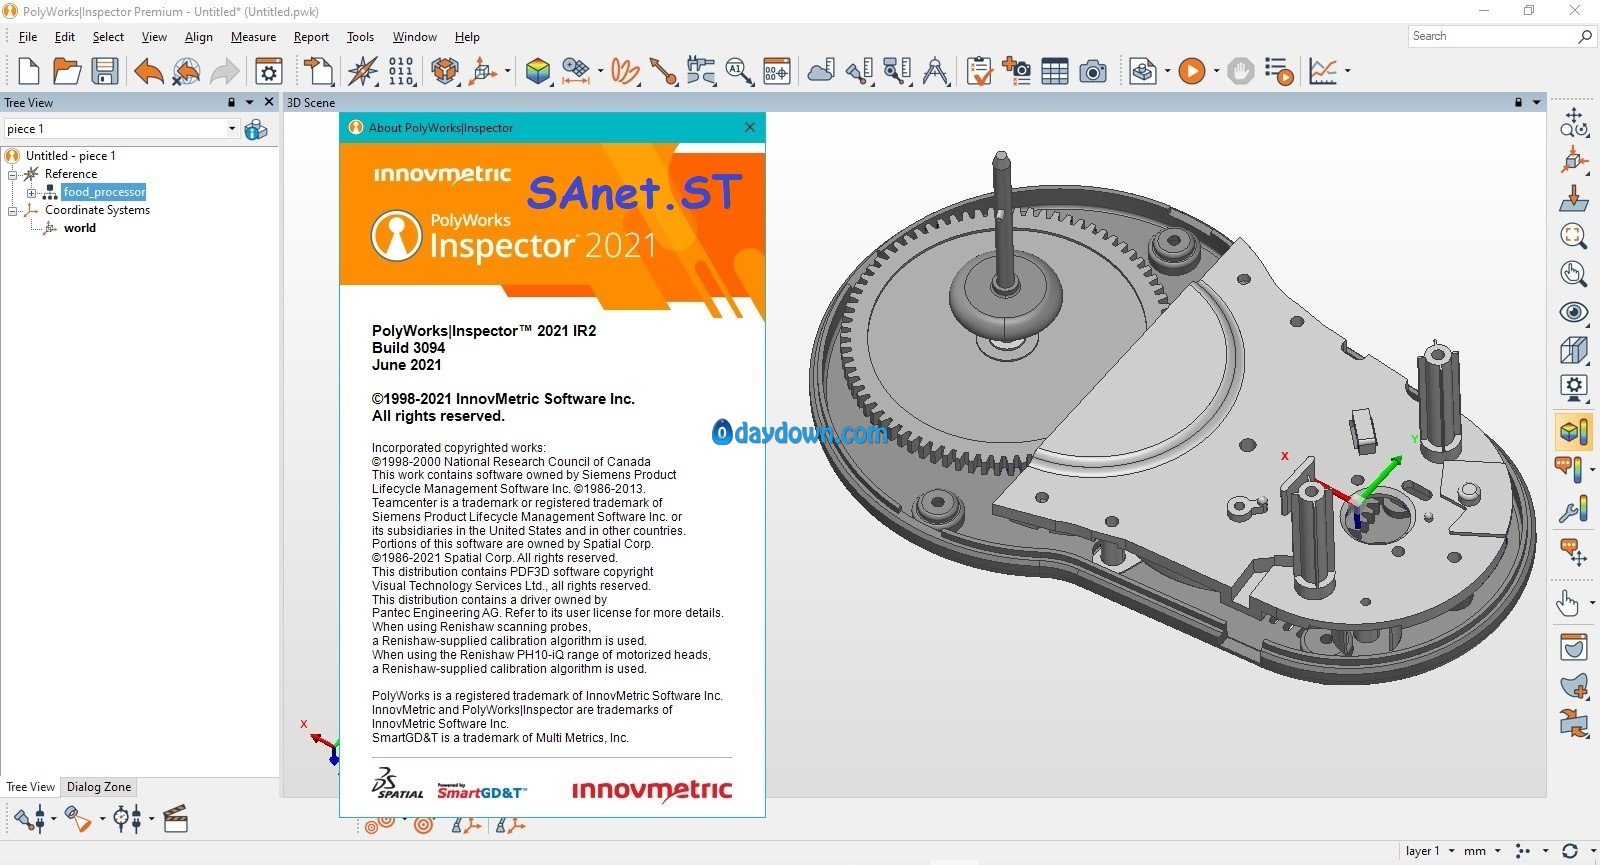The image size is (1600, 865).
Task: Select the Untitled - piece 1 root item
Action: [x=71, y=156]
